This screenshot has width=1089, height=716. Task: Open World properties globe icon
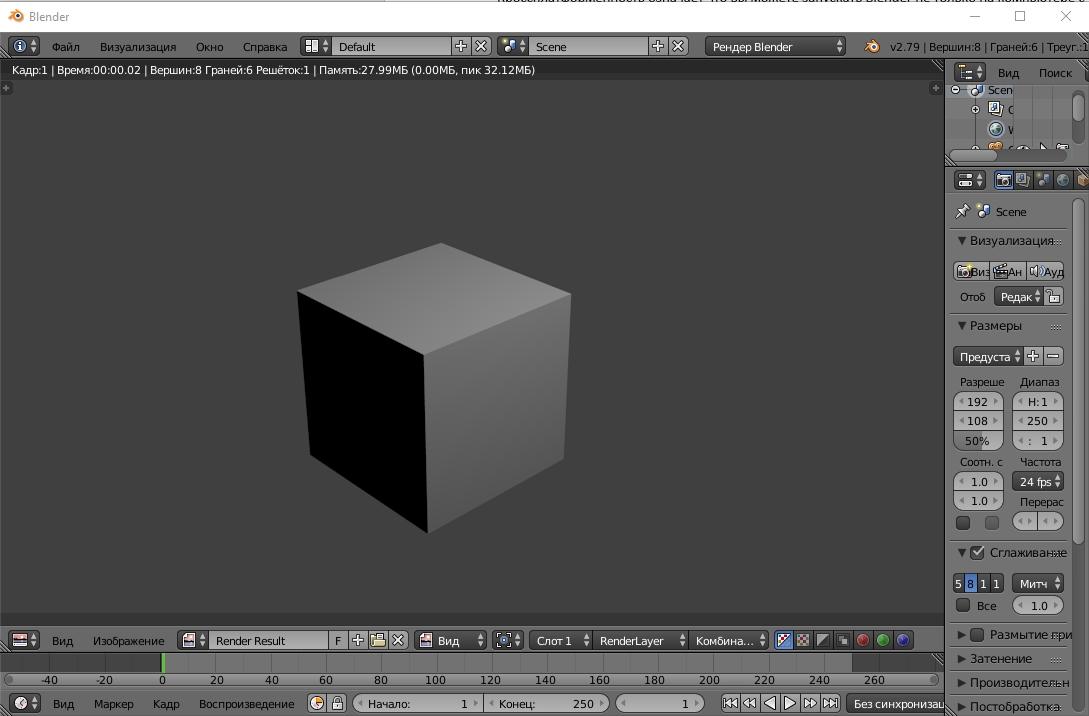[x=1064, y=180]
